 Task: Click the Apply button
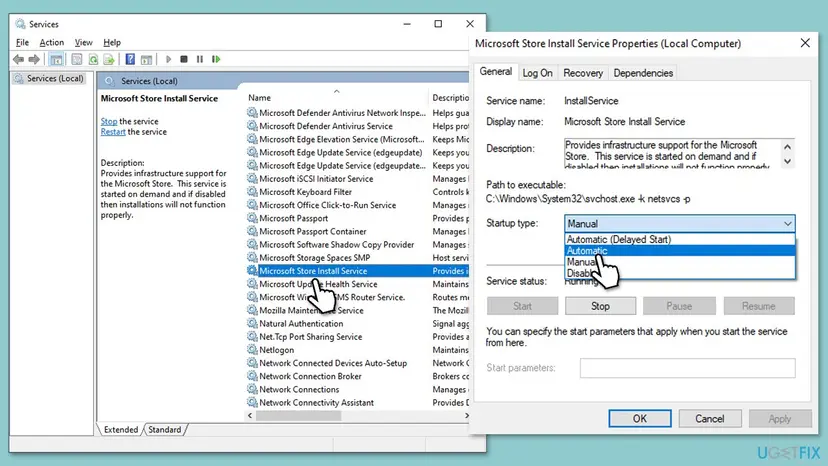click(x=779, y=418)
